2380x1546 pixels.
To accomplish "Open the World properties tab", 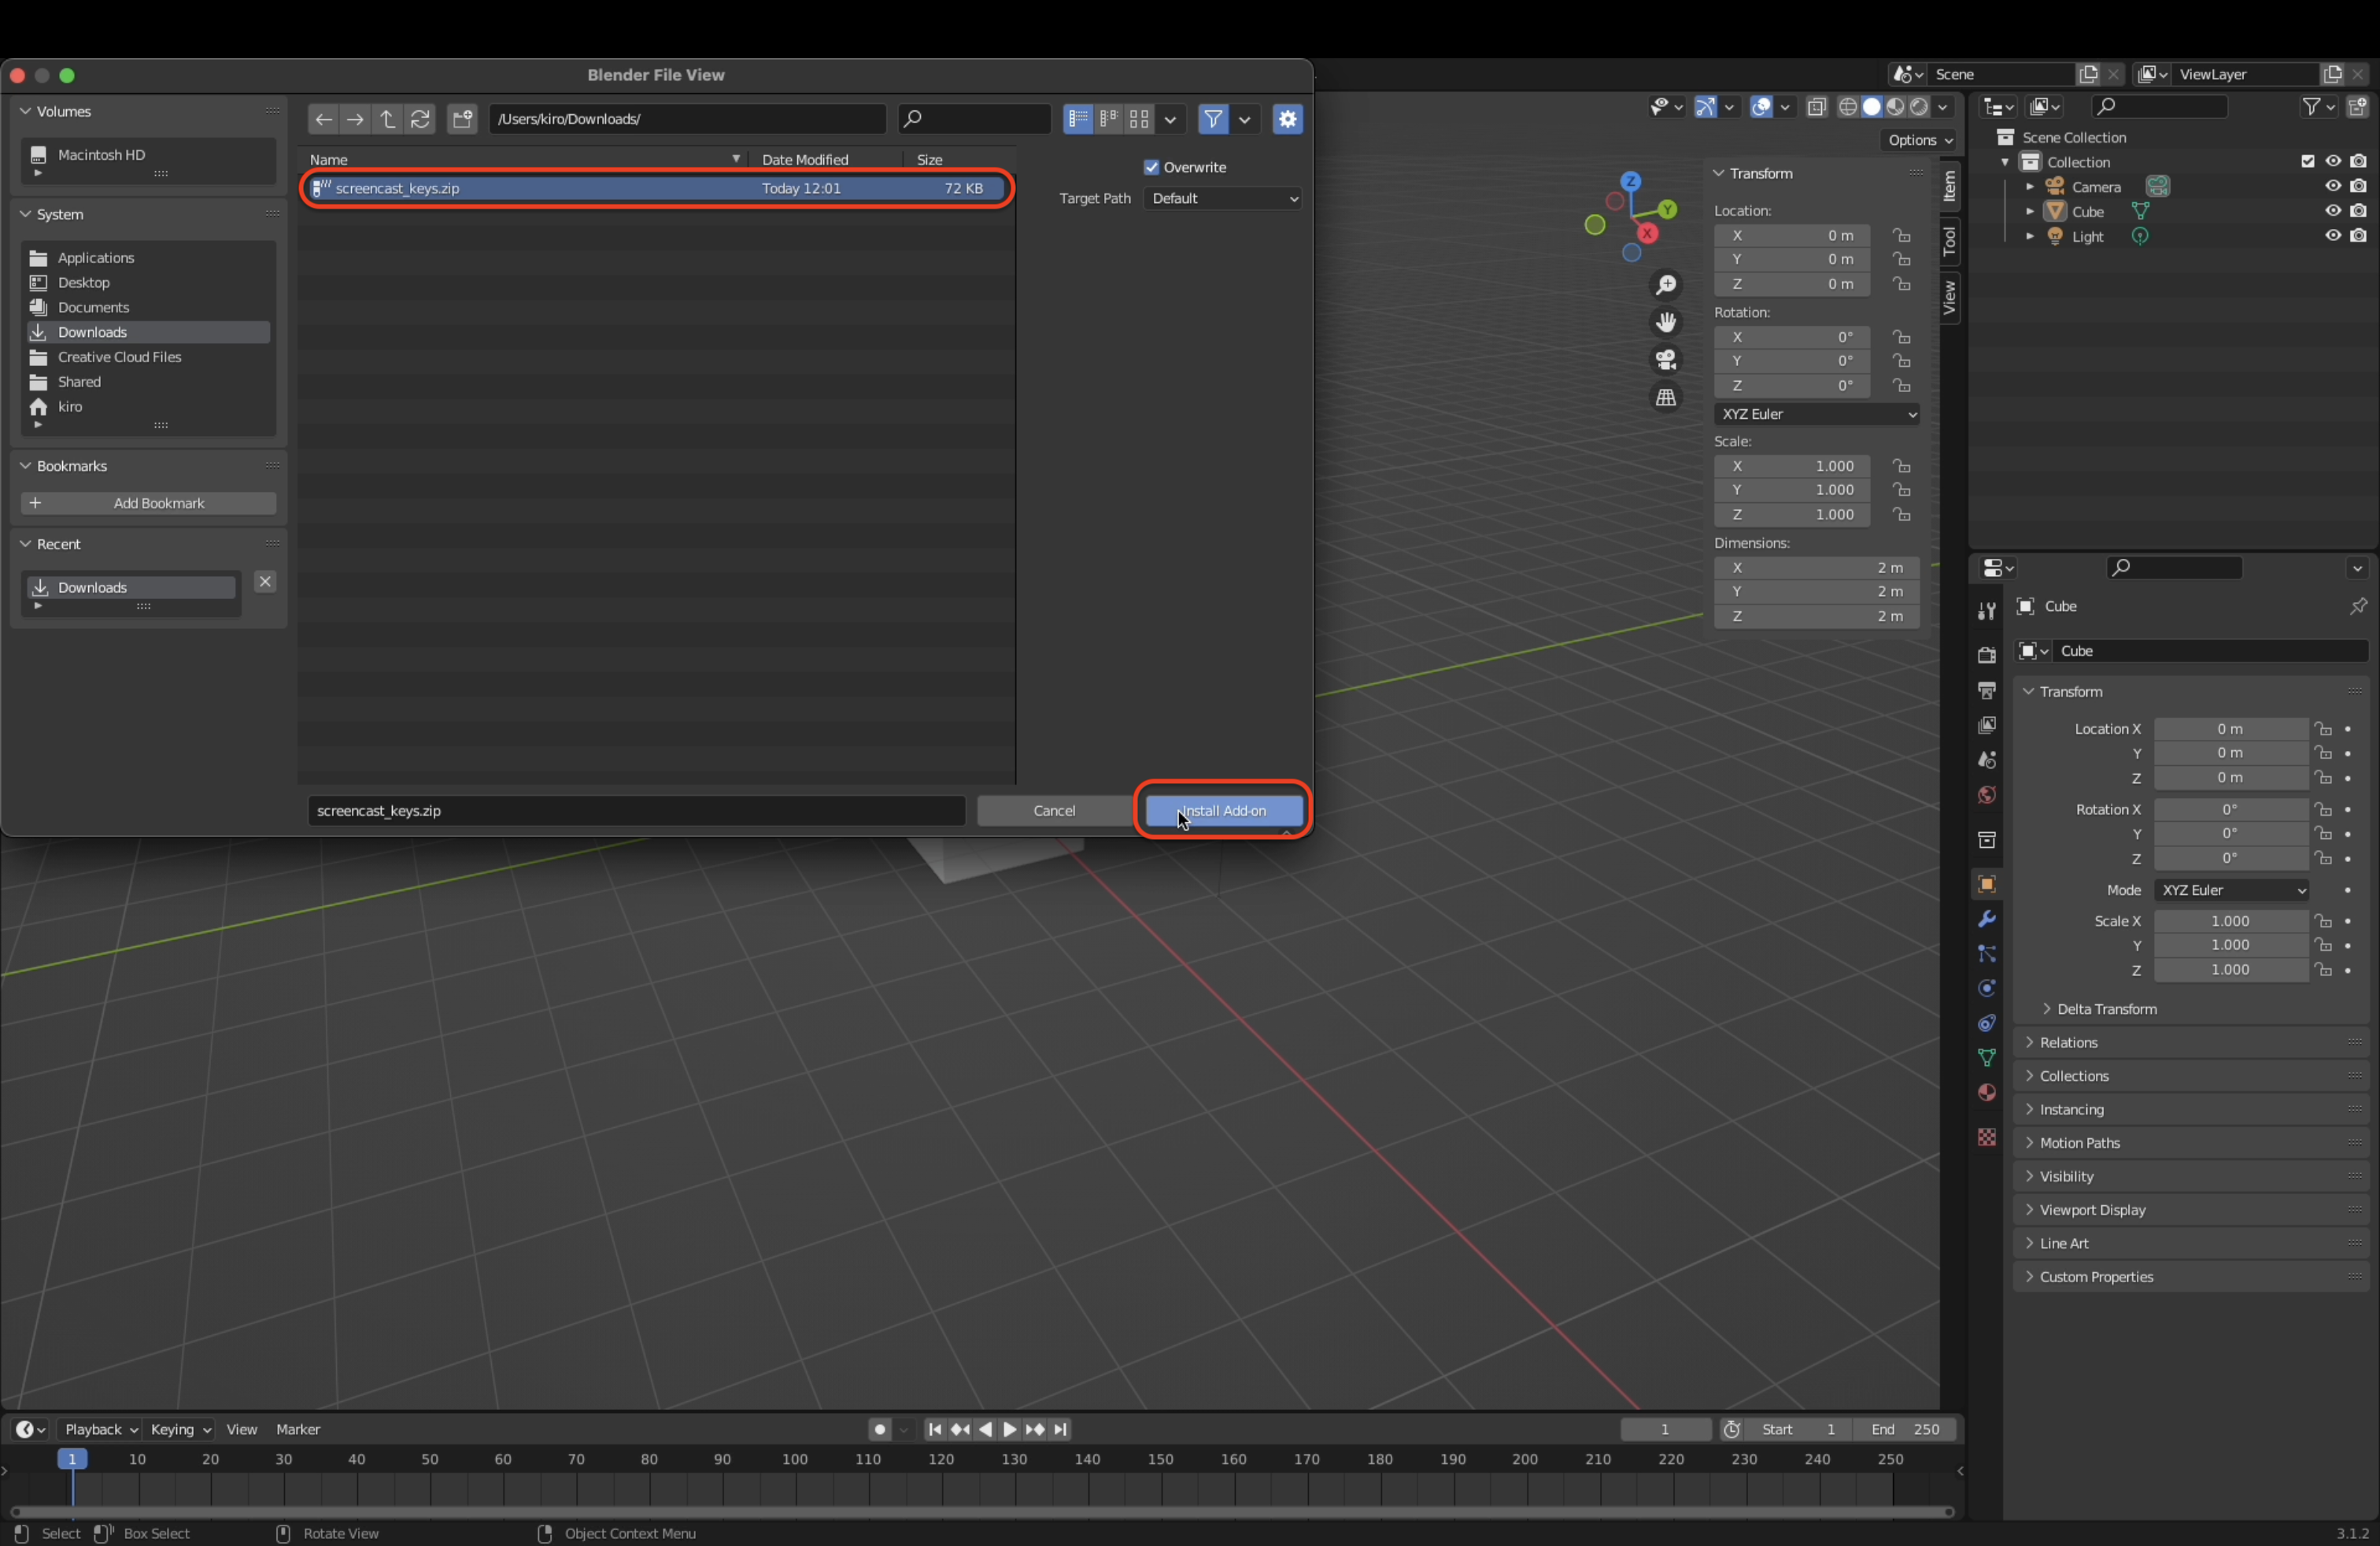I will point(1987,795).
